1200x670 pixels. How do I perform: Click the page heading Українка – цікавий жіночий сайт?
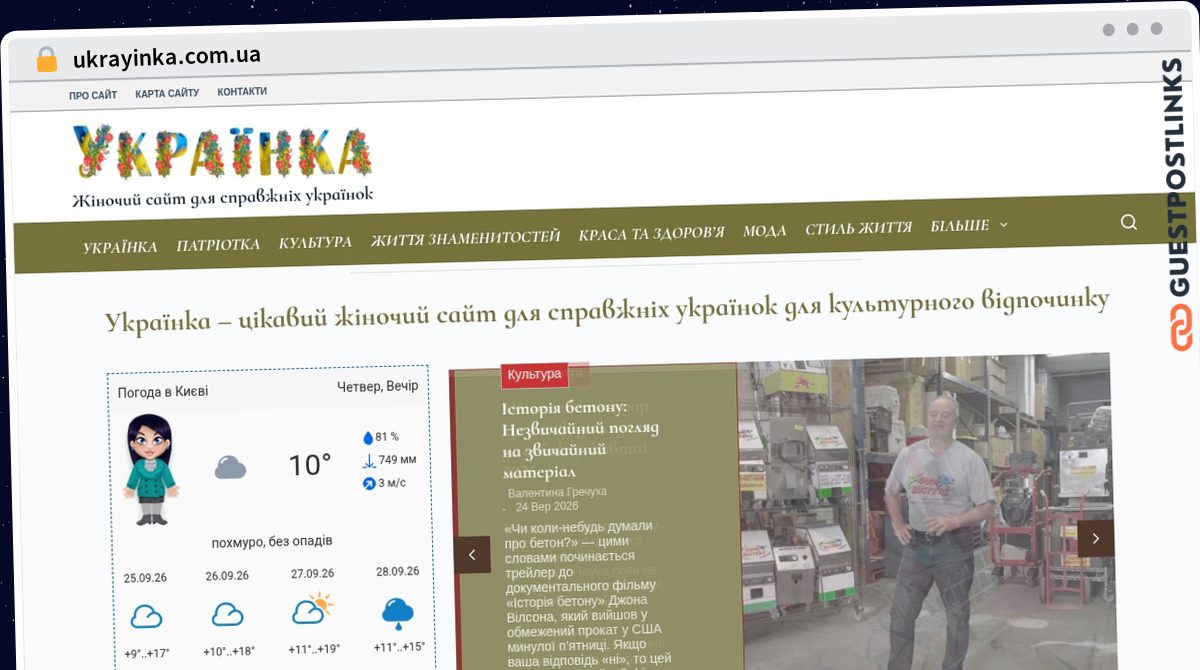pos(607,311)
